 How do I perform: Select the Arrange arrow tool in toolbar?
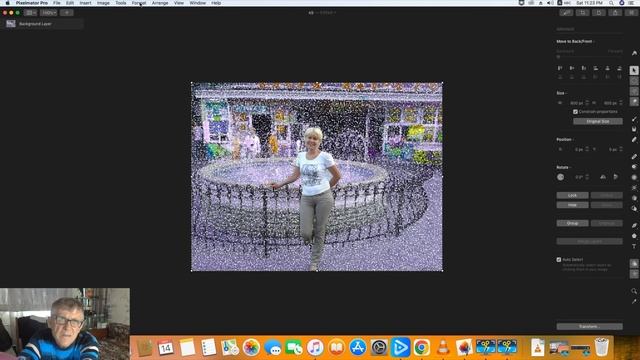pos(634,70)
